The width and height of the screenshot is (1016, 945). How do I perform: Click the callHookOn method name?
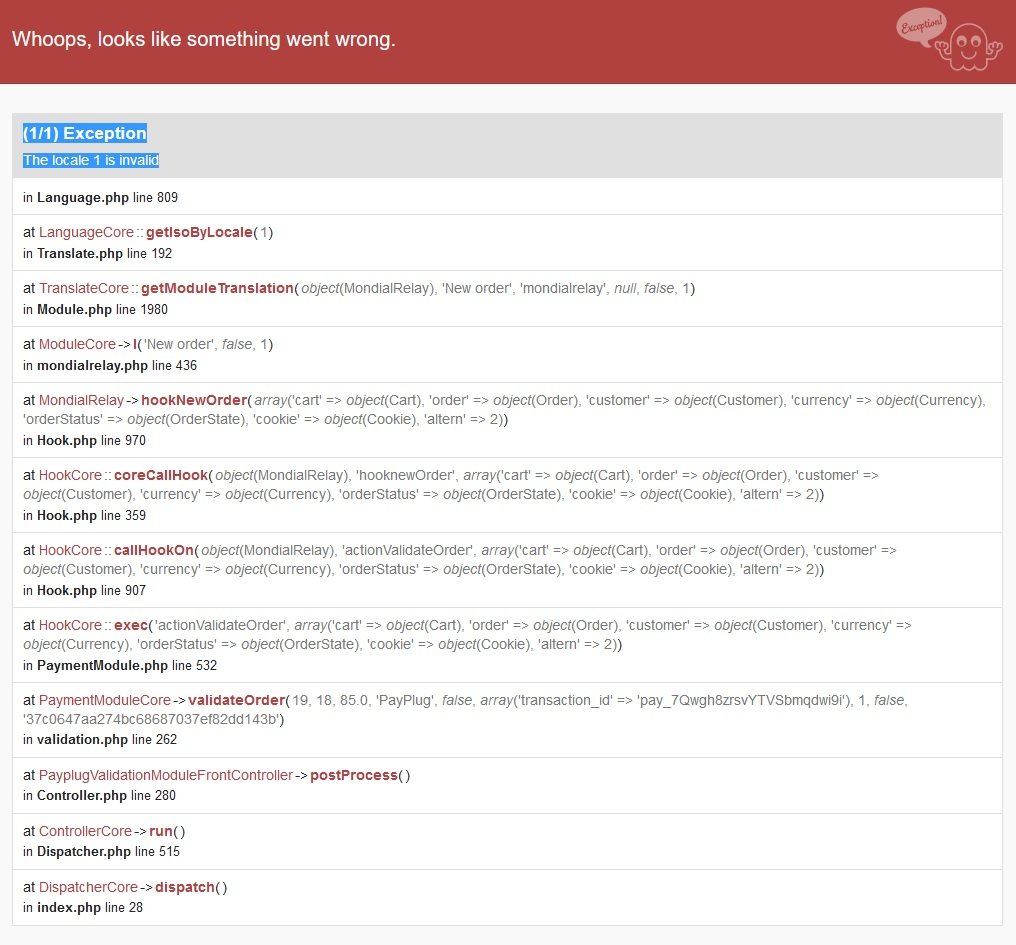click(x=154, y=550)
